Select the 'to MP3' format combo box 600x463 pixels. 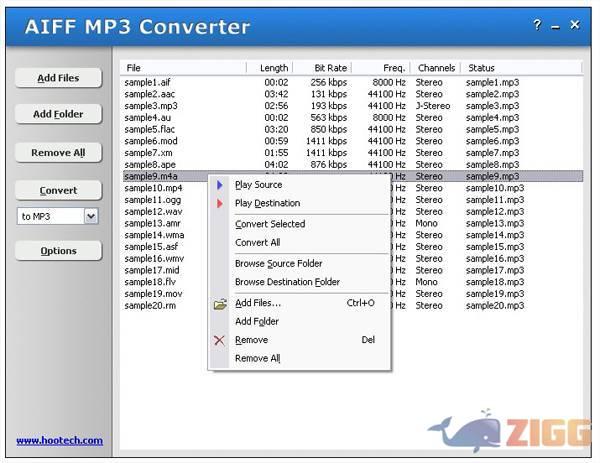[50, 216]
